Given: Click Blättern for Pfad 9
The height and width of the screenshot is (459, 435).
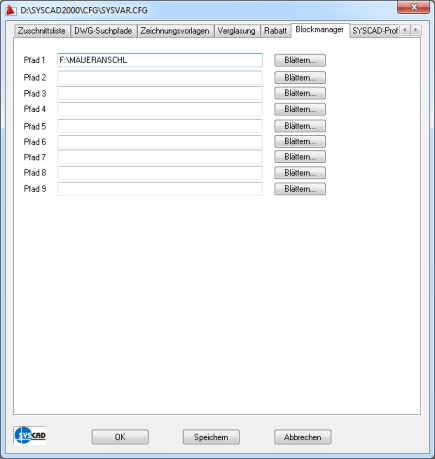Looking at the screenshot, I should 300,189.
